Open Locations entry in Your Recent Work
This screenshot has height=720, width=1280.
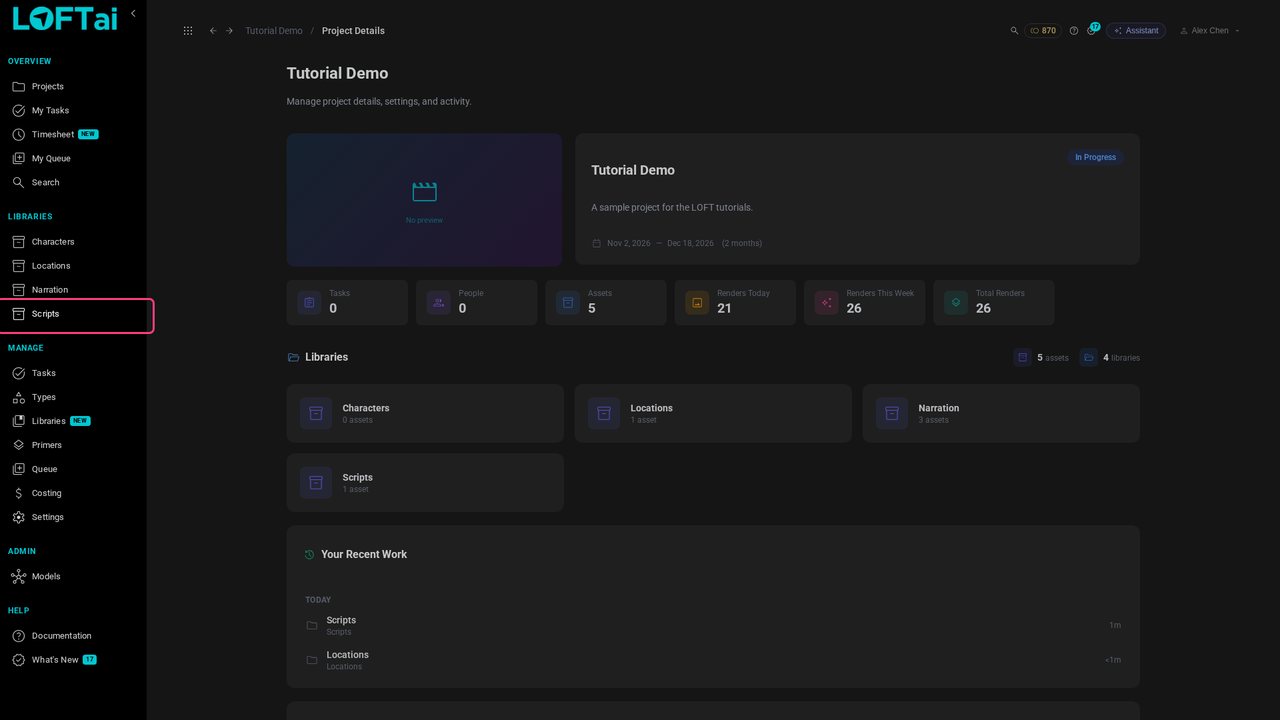[713, 660]
